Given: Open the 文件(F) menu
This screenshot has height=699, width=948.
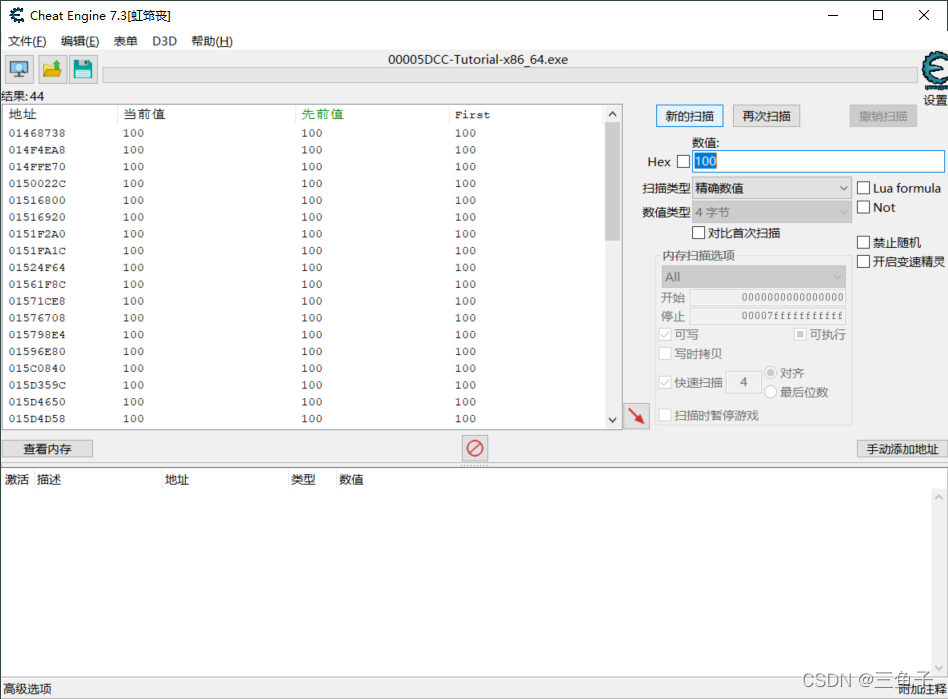Looking at the screenshot, I should pos(27,41).
